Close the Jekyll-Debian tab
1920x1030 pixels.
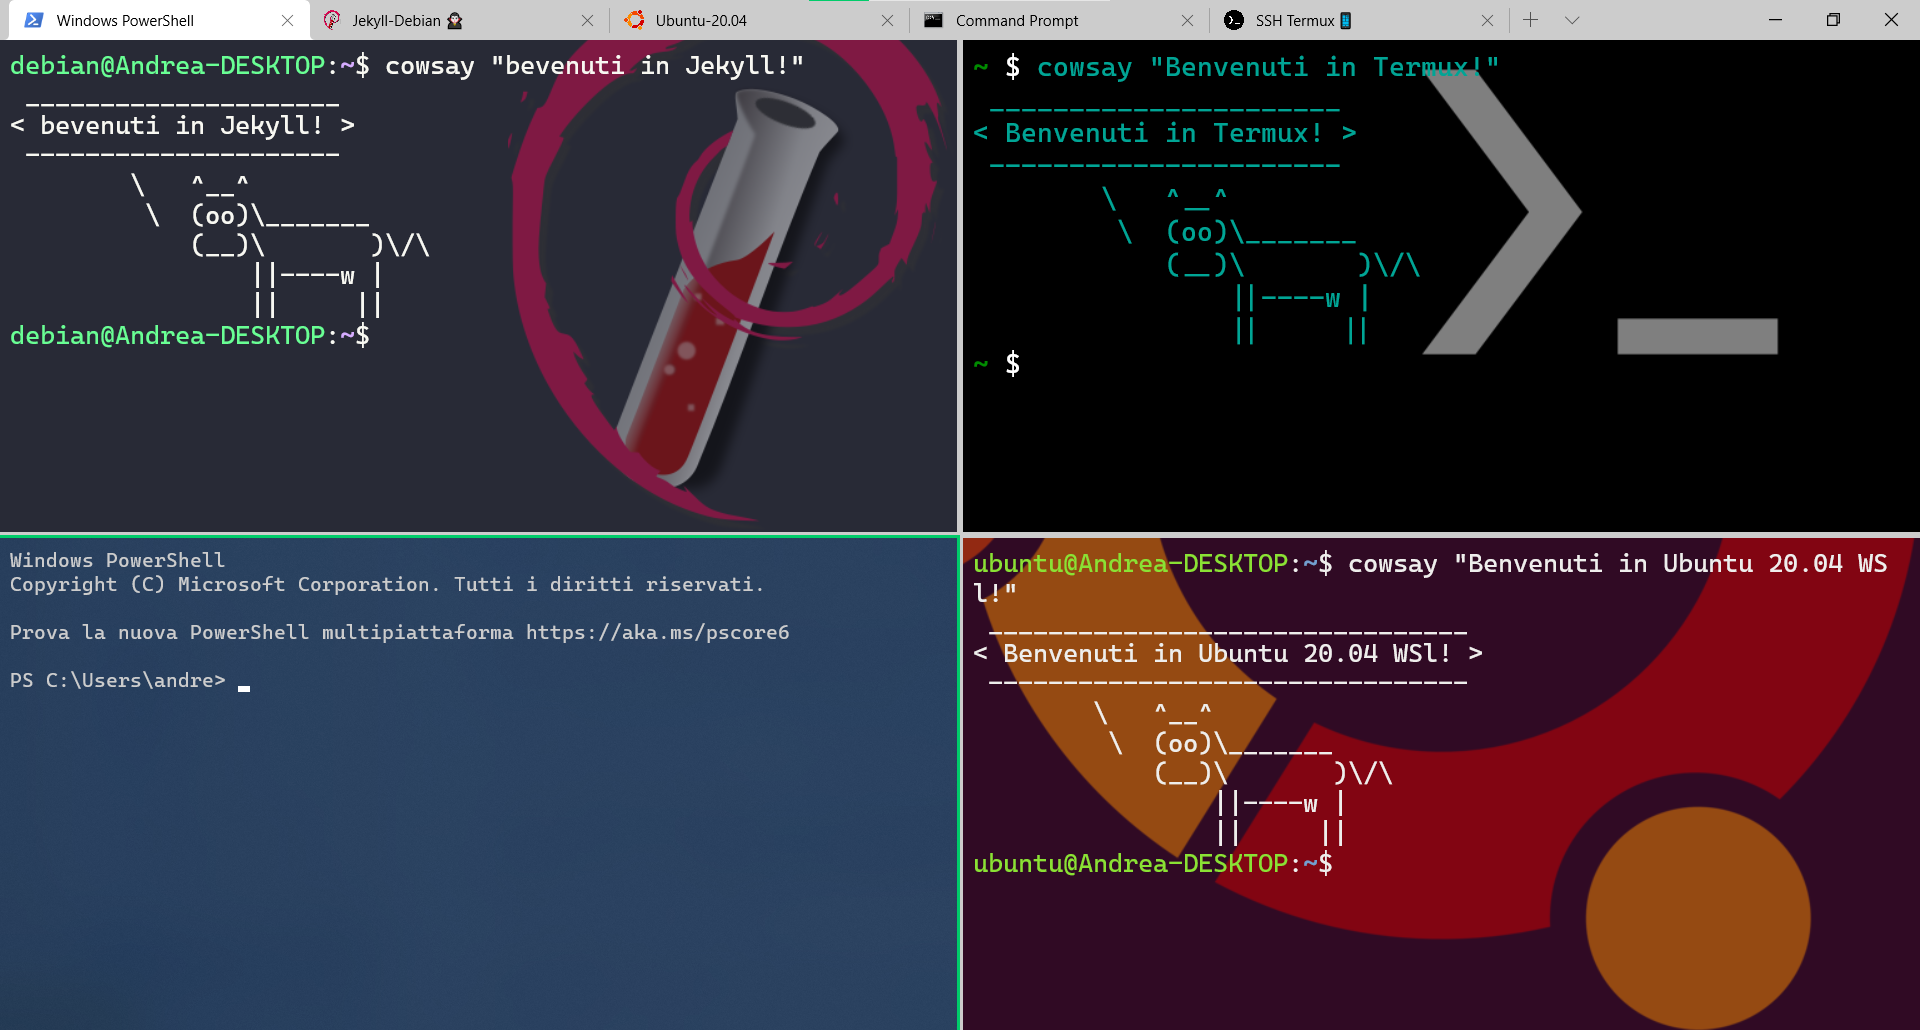click(x=587, y=20)
